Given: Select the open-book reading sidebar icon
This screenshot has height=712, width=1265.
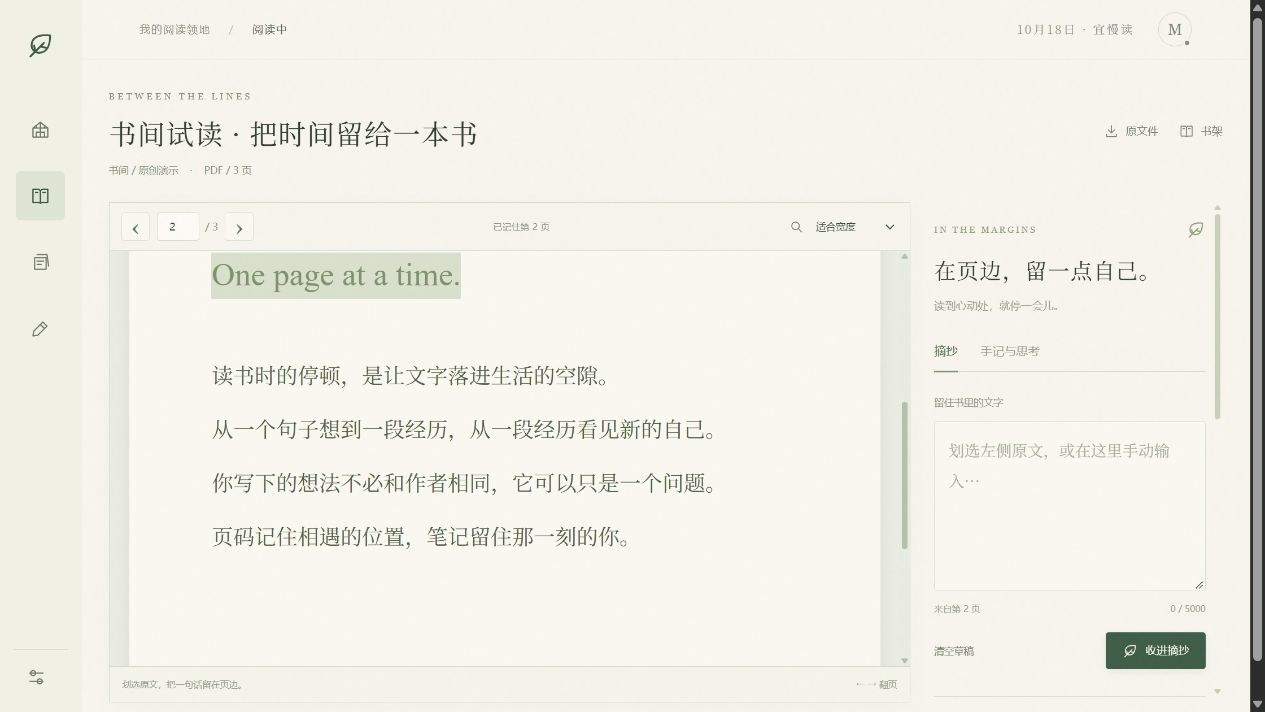Looking at the screenshot, I should (x=40, y=196).
